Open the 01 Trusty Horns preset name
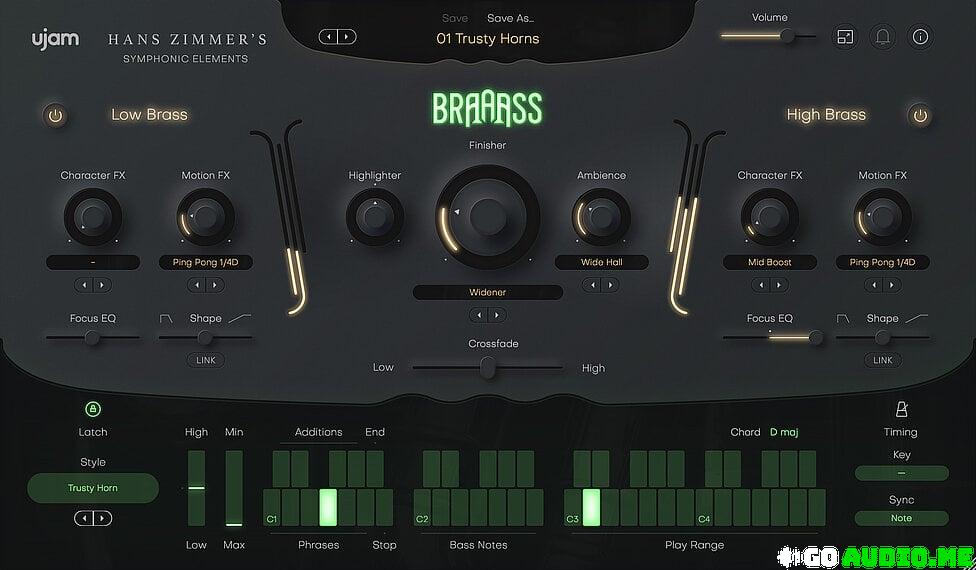The height and width of the screenshot is (570, 976). click(x=487, y=39)
